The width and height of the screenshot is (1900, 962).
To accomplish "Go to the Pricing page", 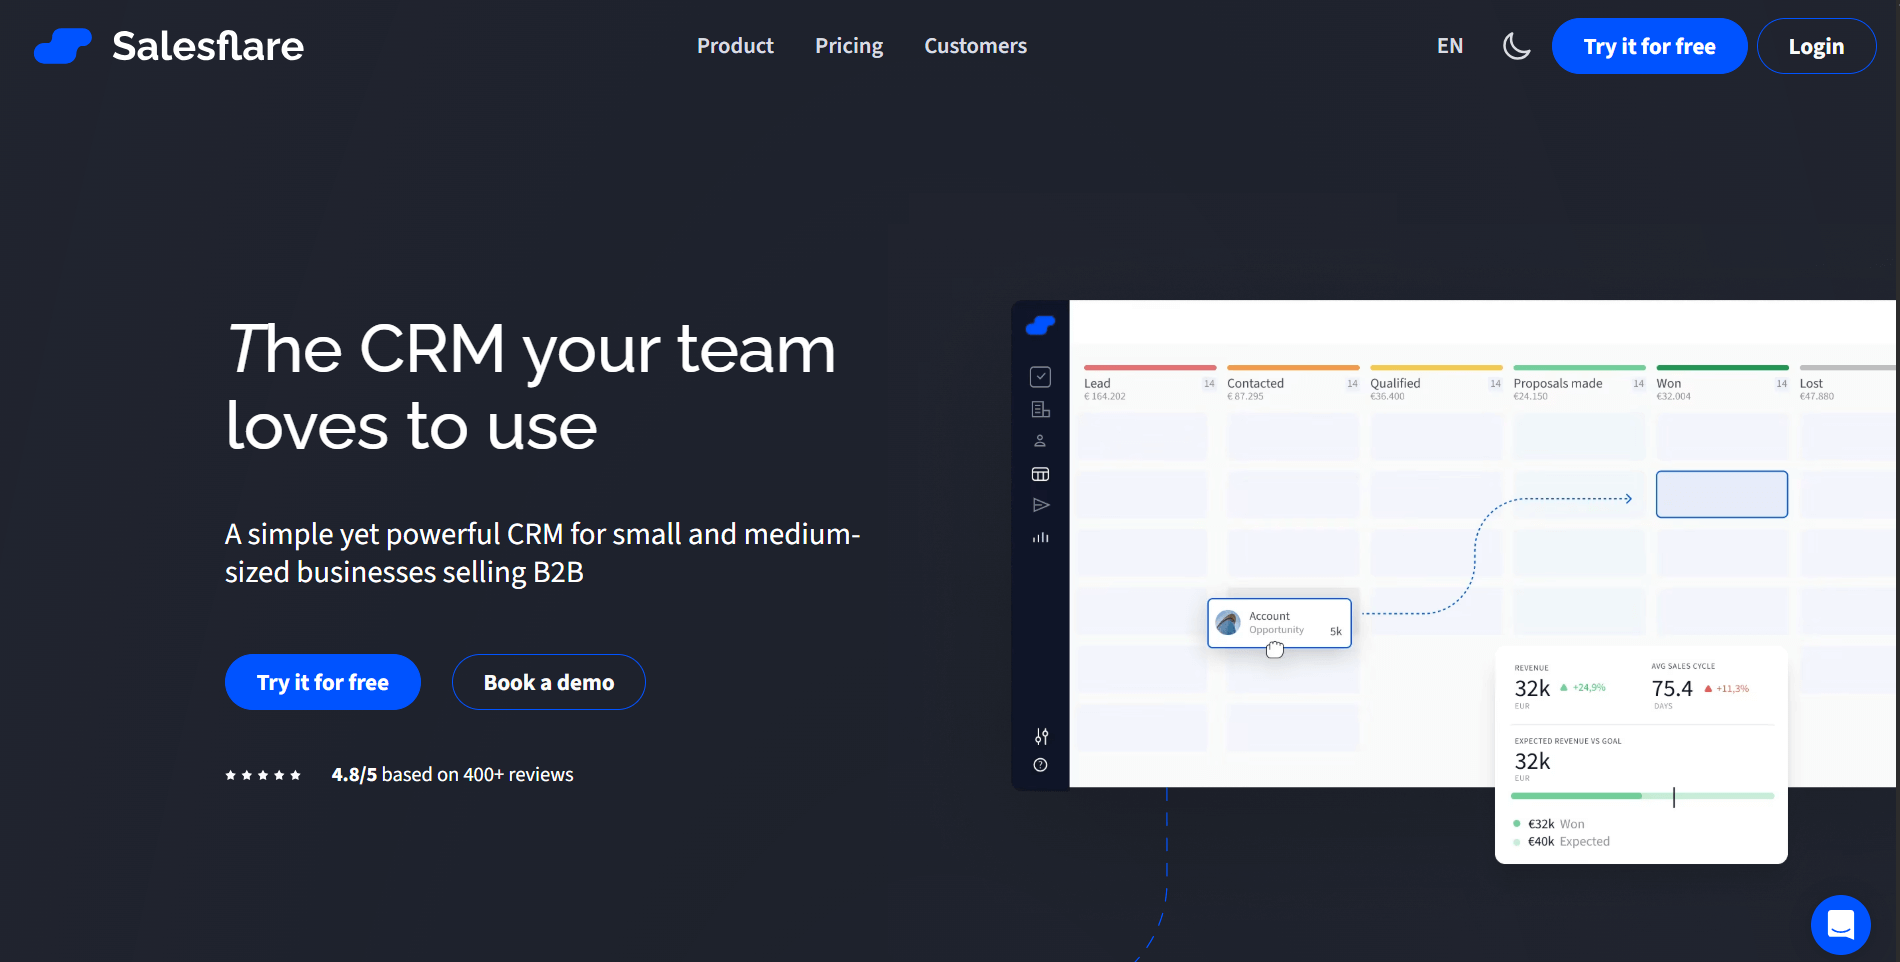I will click(x=849, y=46).
